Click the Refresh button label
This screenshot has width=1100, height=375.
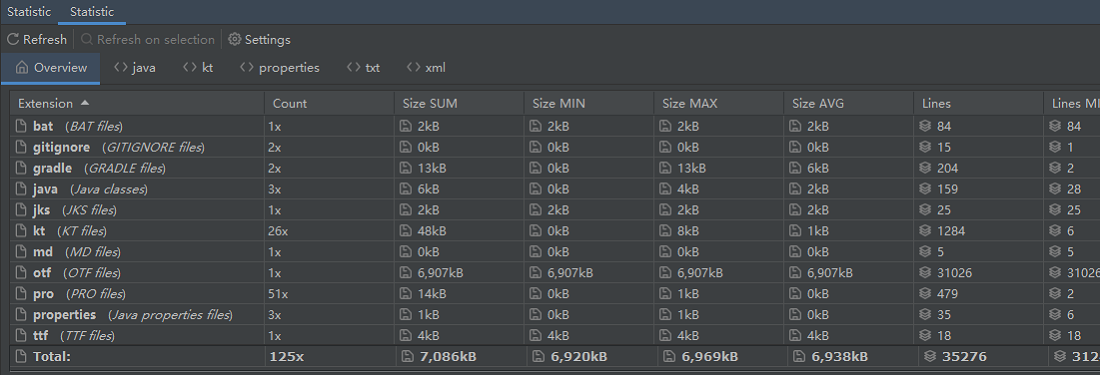(x=45, y=40)
